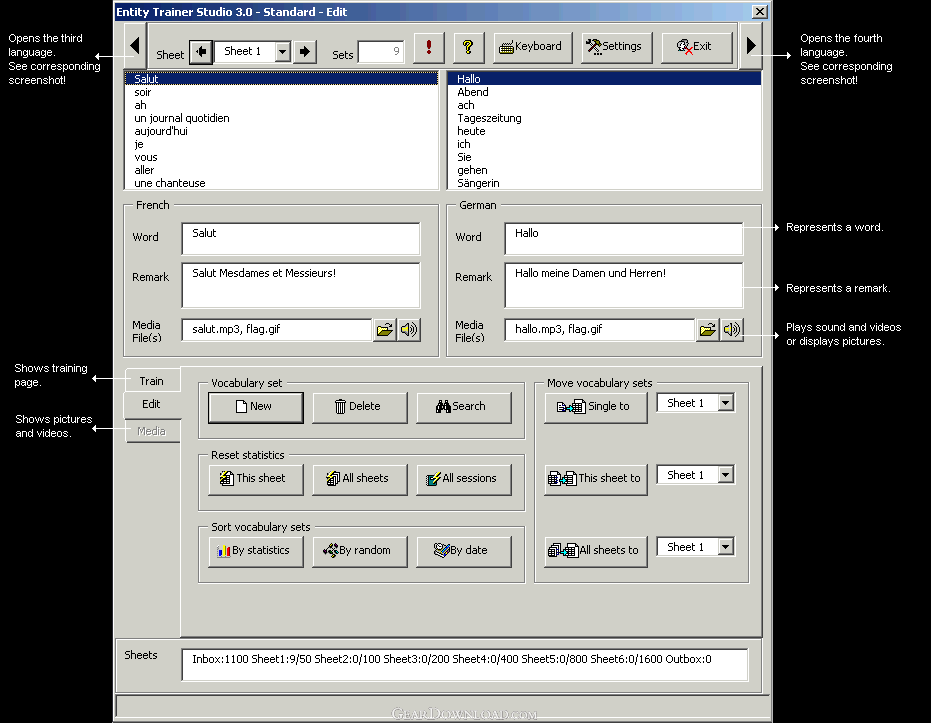Viewport: 931px width, 723px height.
Task: Open the third language with left triangle
Action: tap(135, 46)
